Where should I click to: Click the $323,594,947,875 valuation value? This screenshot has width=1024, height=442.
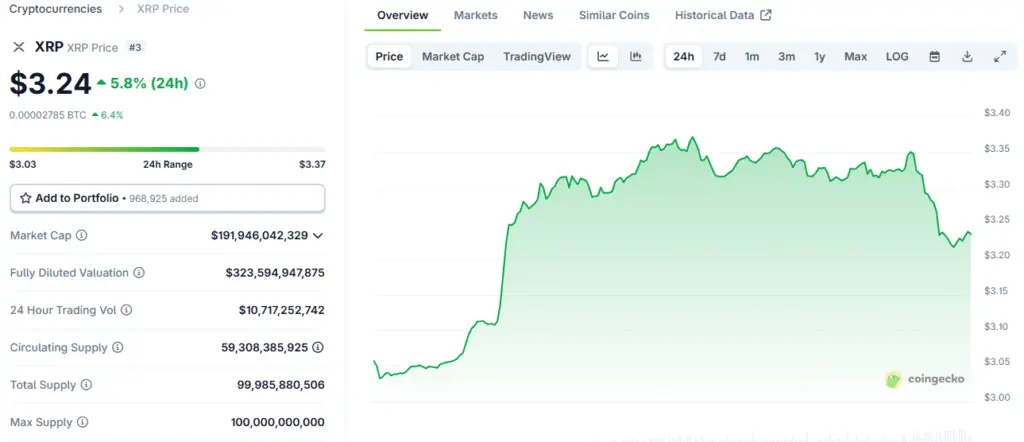click(275, 273)
